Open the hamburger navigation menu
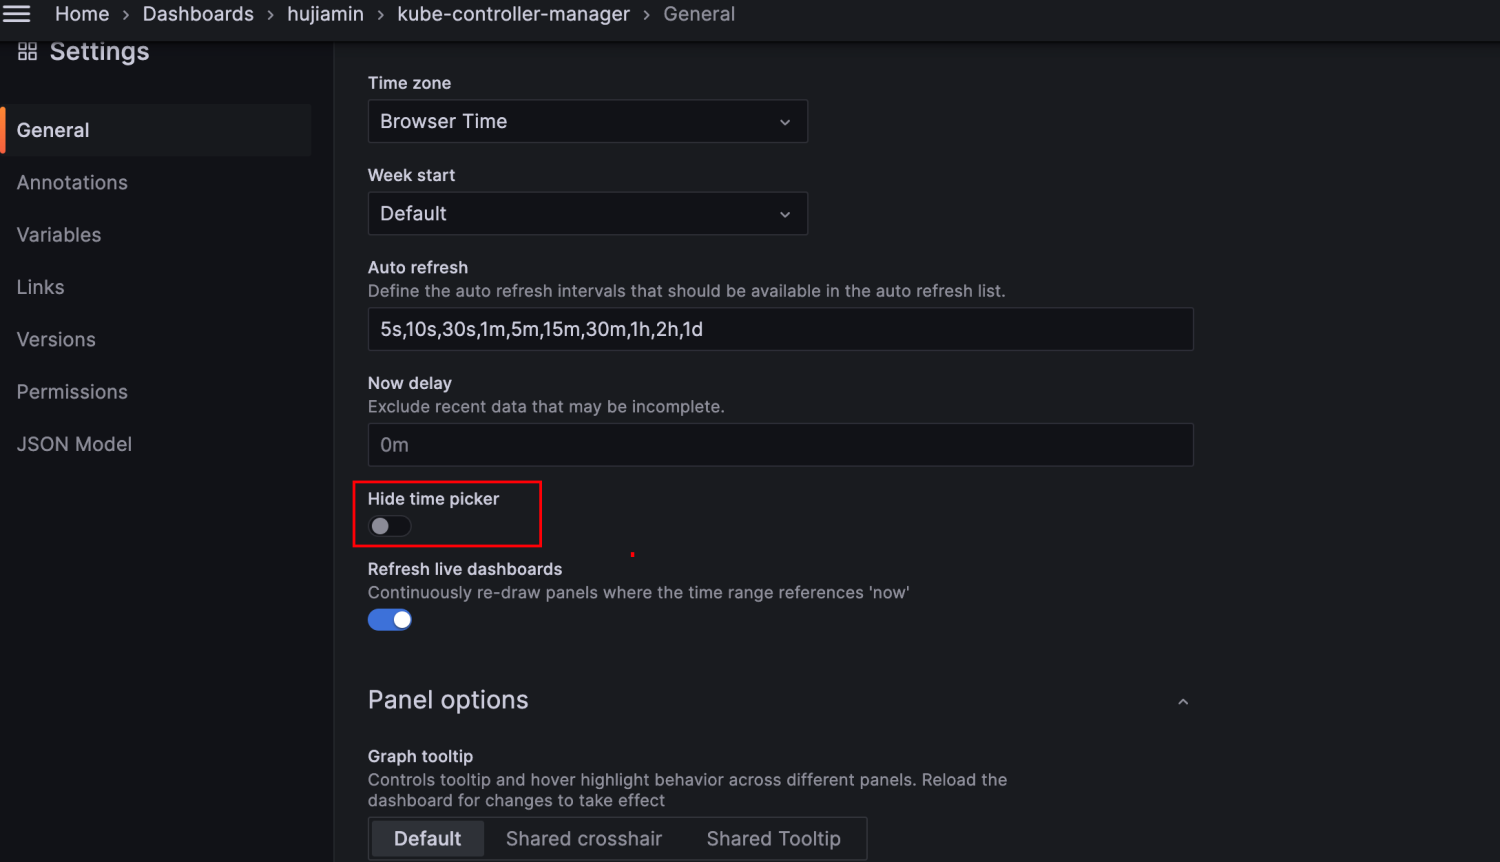 17,14
